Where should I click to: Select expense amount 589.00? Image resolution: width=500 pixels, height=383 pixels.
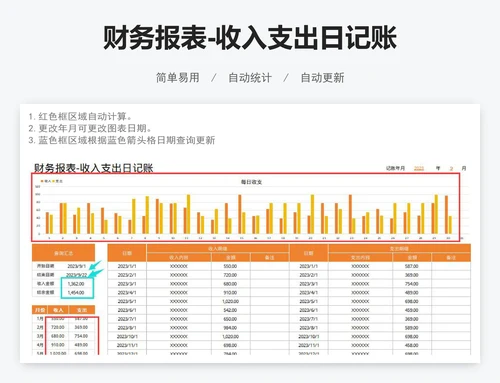412,328
